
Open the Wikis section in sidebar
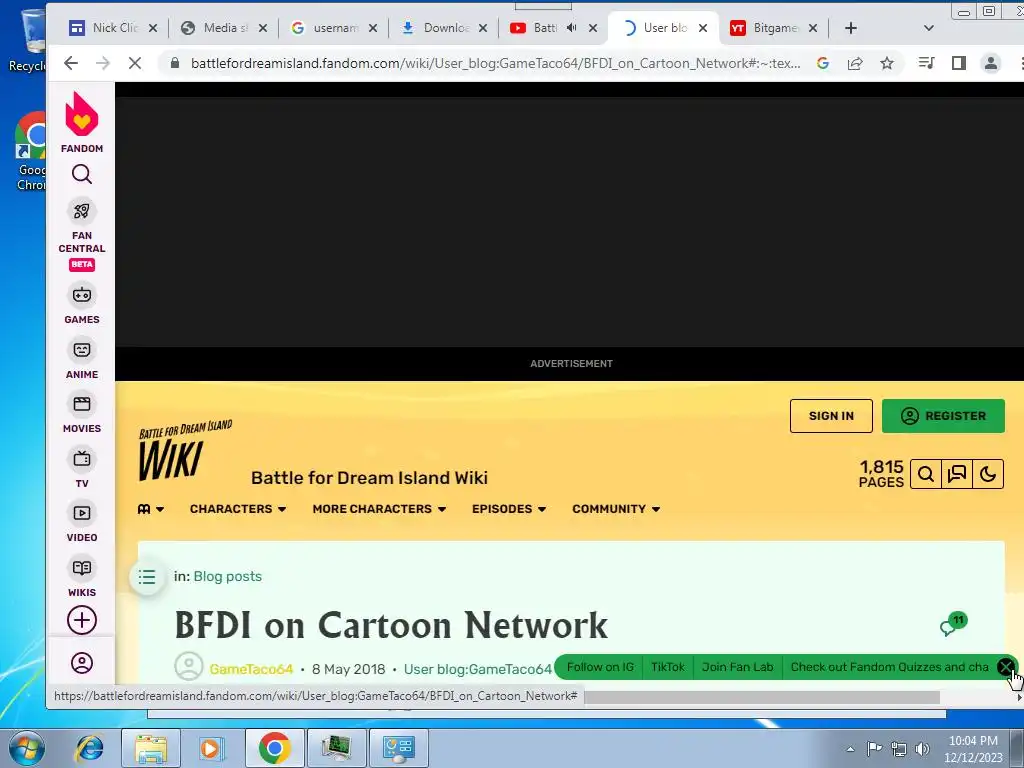[82, 577]
